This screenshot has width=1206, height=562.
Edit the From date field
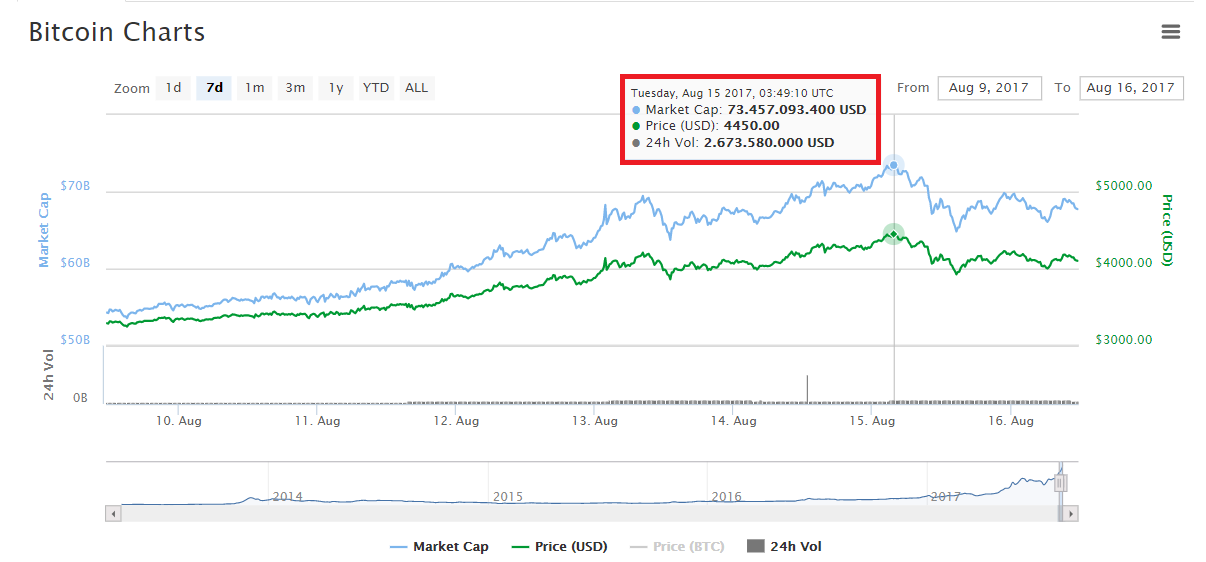tap(989, 88)
